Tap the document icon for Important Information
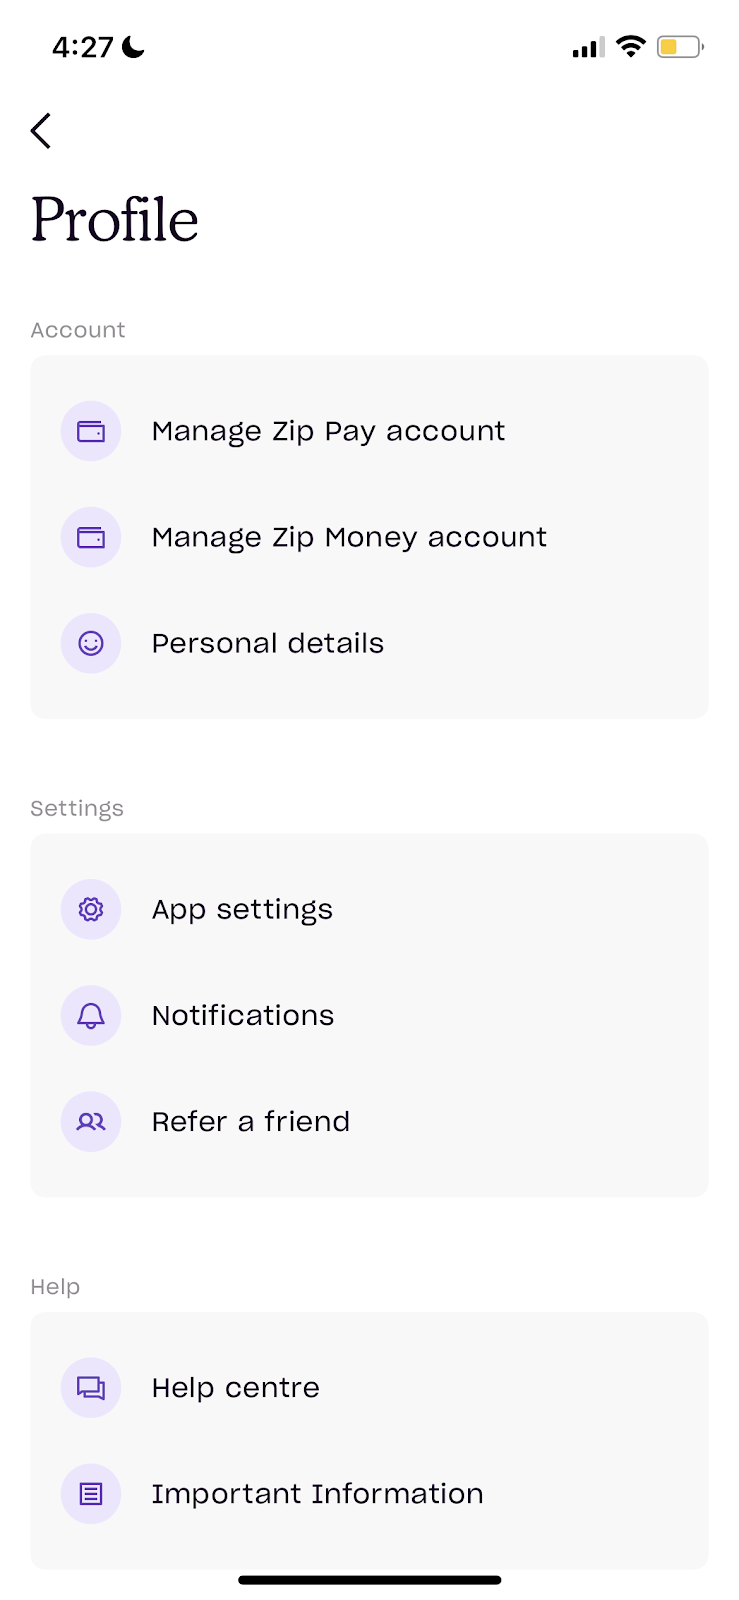The image size is (739, 1600). point(91,1493)
